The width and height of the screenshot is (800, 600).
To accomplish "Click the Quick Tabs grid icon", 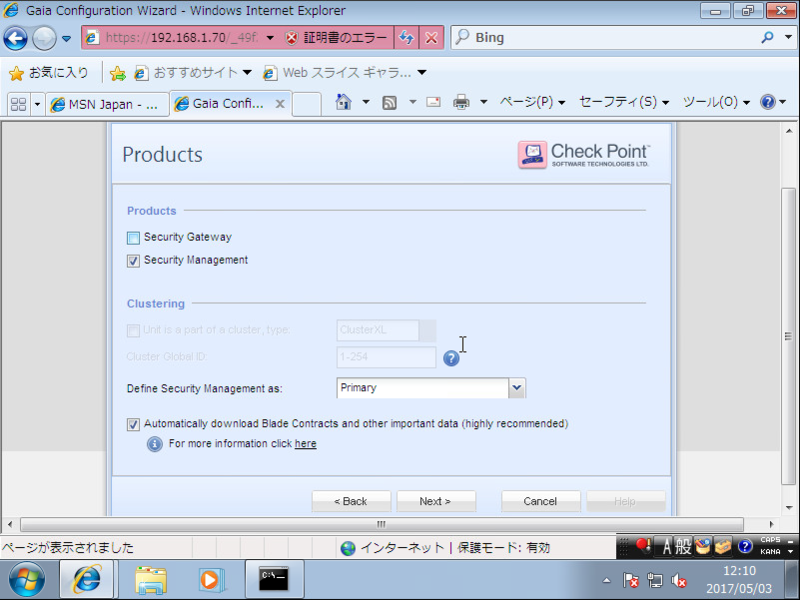I will (x=18, y=104).
